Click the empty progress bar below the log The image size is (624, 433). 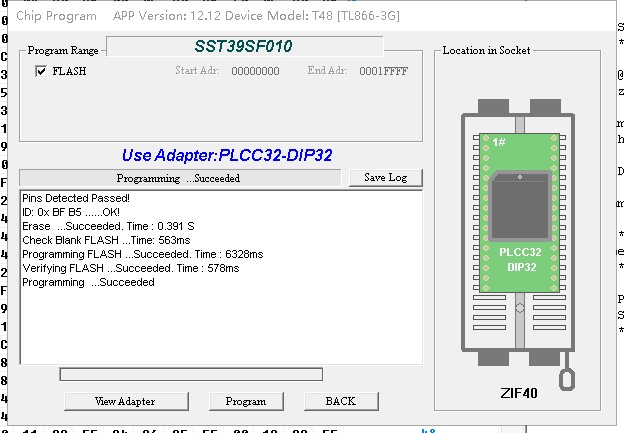point(191,374)
